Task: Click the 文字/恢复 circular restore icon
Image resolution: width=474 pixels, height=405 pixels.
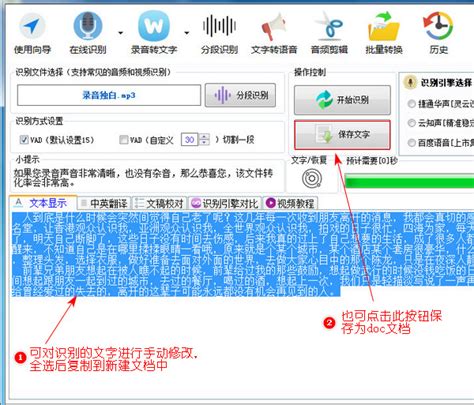Action: tap(312, 178)
